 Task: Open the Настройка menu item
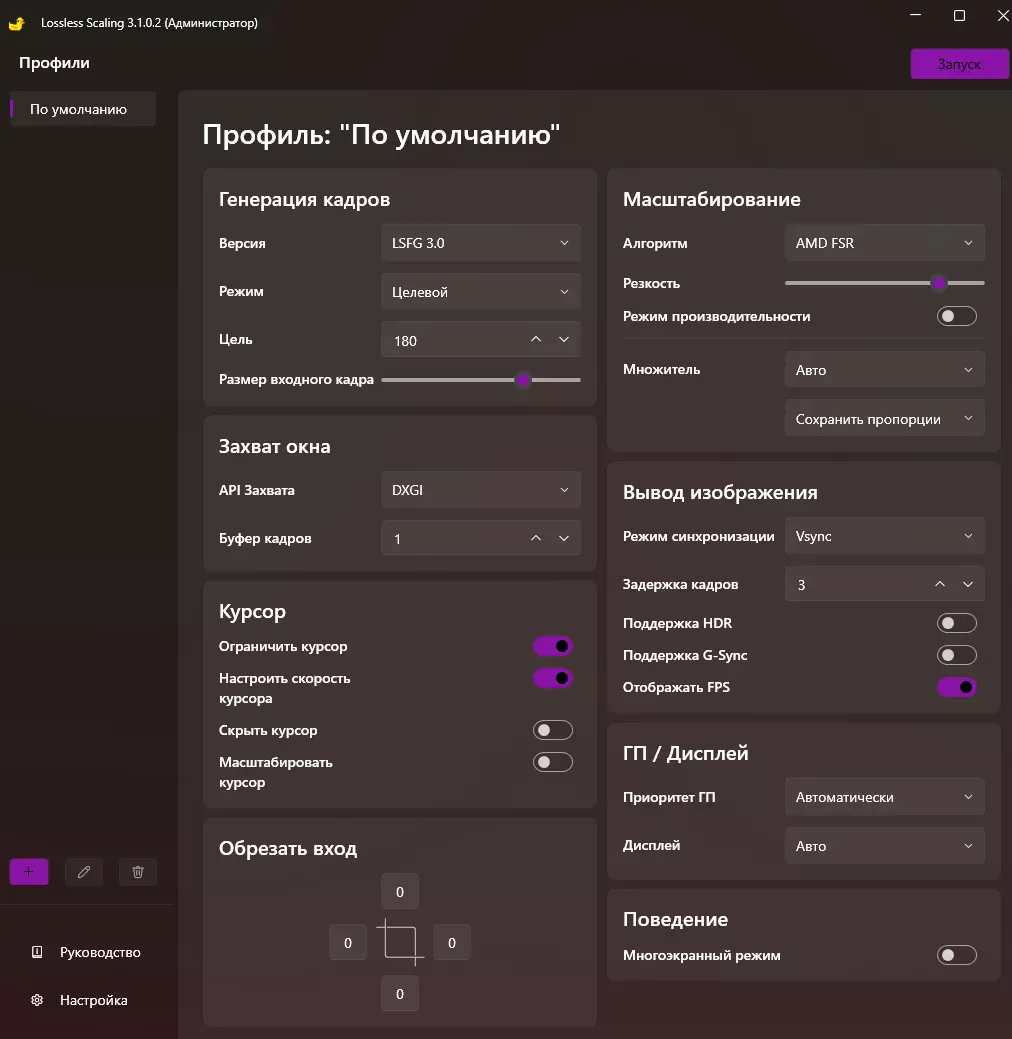[x=93, y=1000]
